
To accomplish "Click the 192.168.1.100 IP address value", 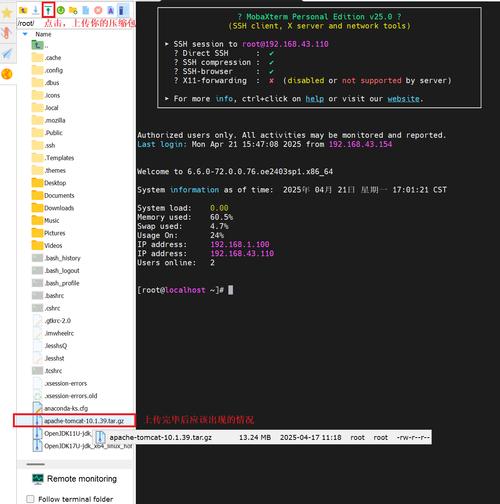I will point(240,244).
